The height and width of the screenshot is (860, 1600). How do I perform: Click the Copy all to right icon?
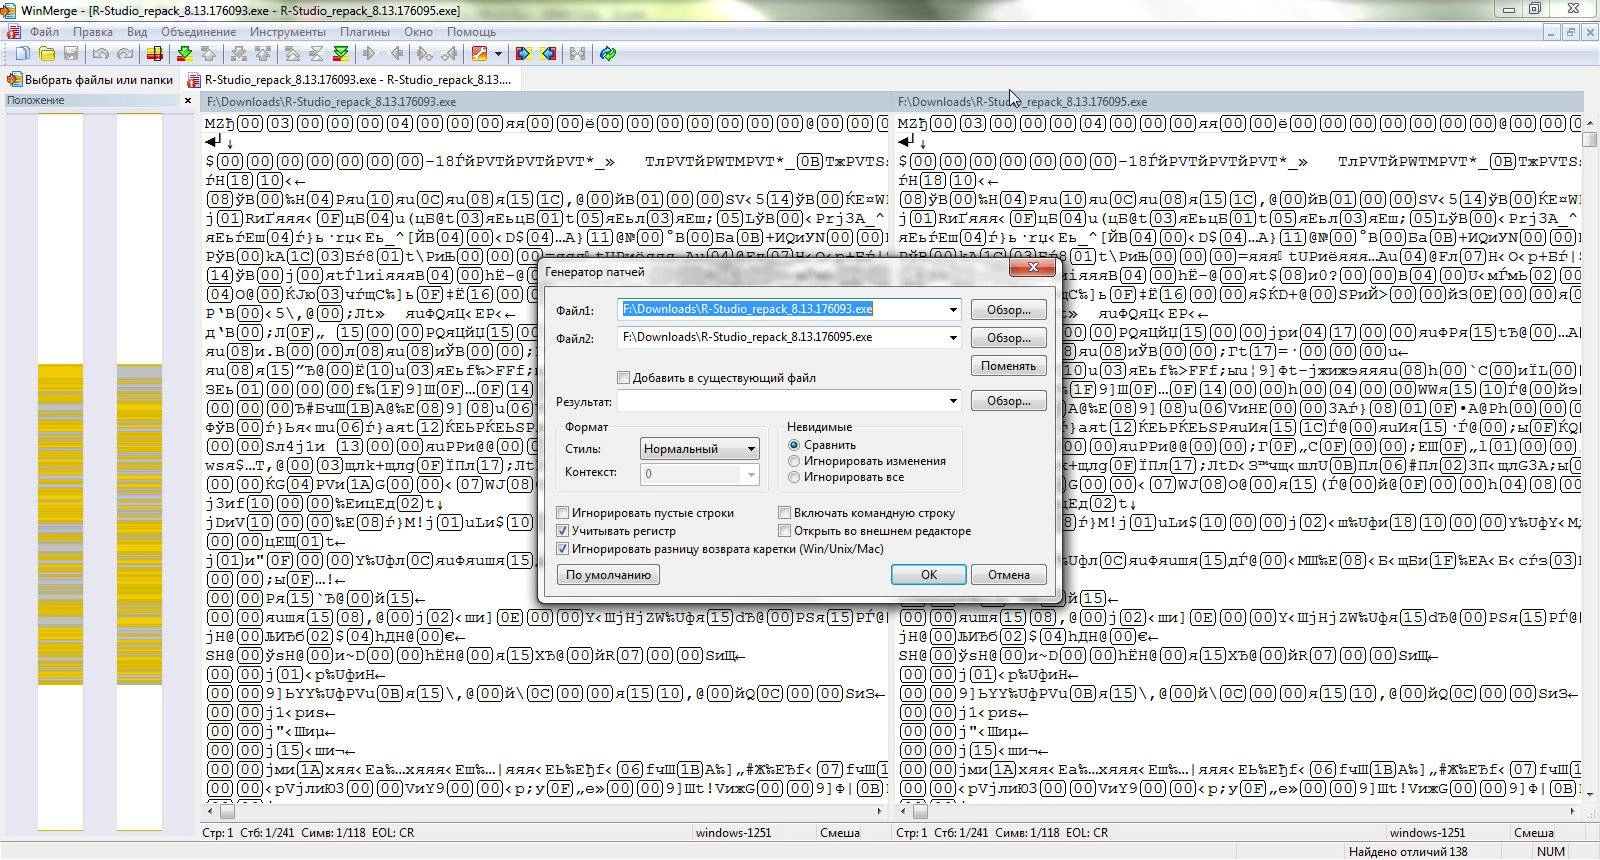click(523, 54)
